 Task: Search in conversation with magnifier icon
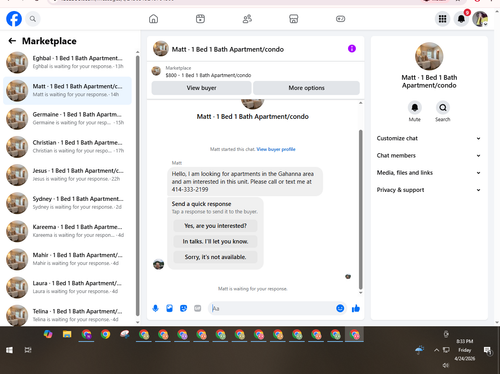click(443, 108)
